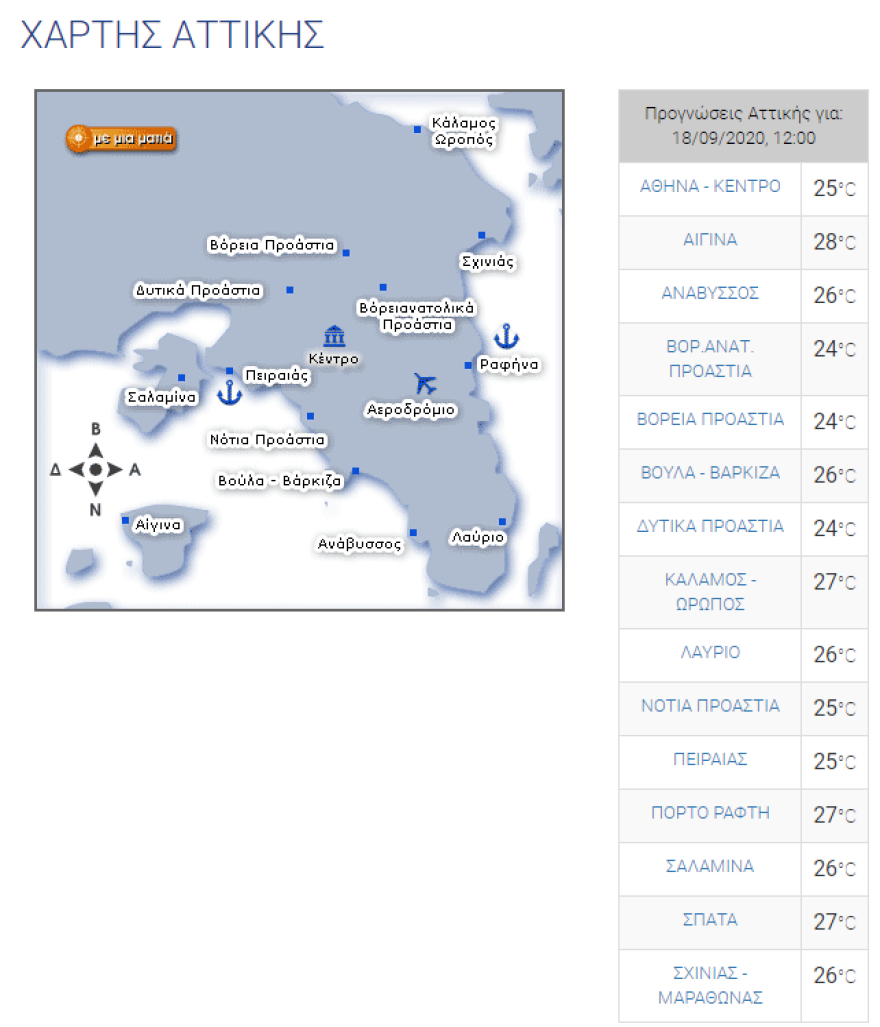Image resolution: width=880 pixels, height=1027 pixels.
Task: Open the ΑΘΗΝΑ - ΚΕΝΤΡΟ forecast link
Action: [710, 187]
